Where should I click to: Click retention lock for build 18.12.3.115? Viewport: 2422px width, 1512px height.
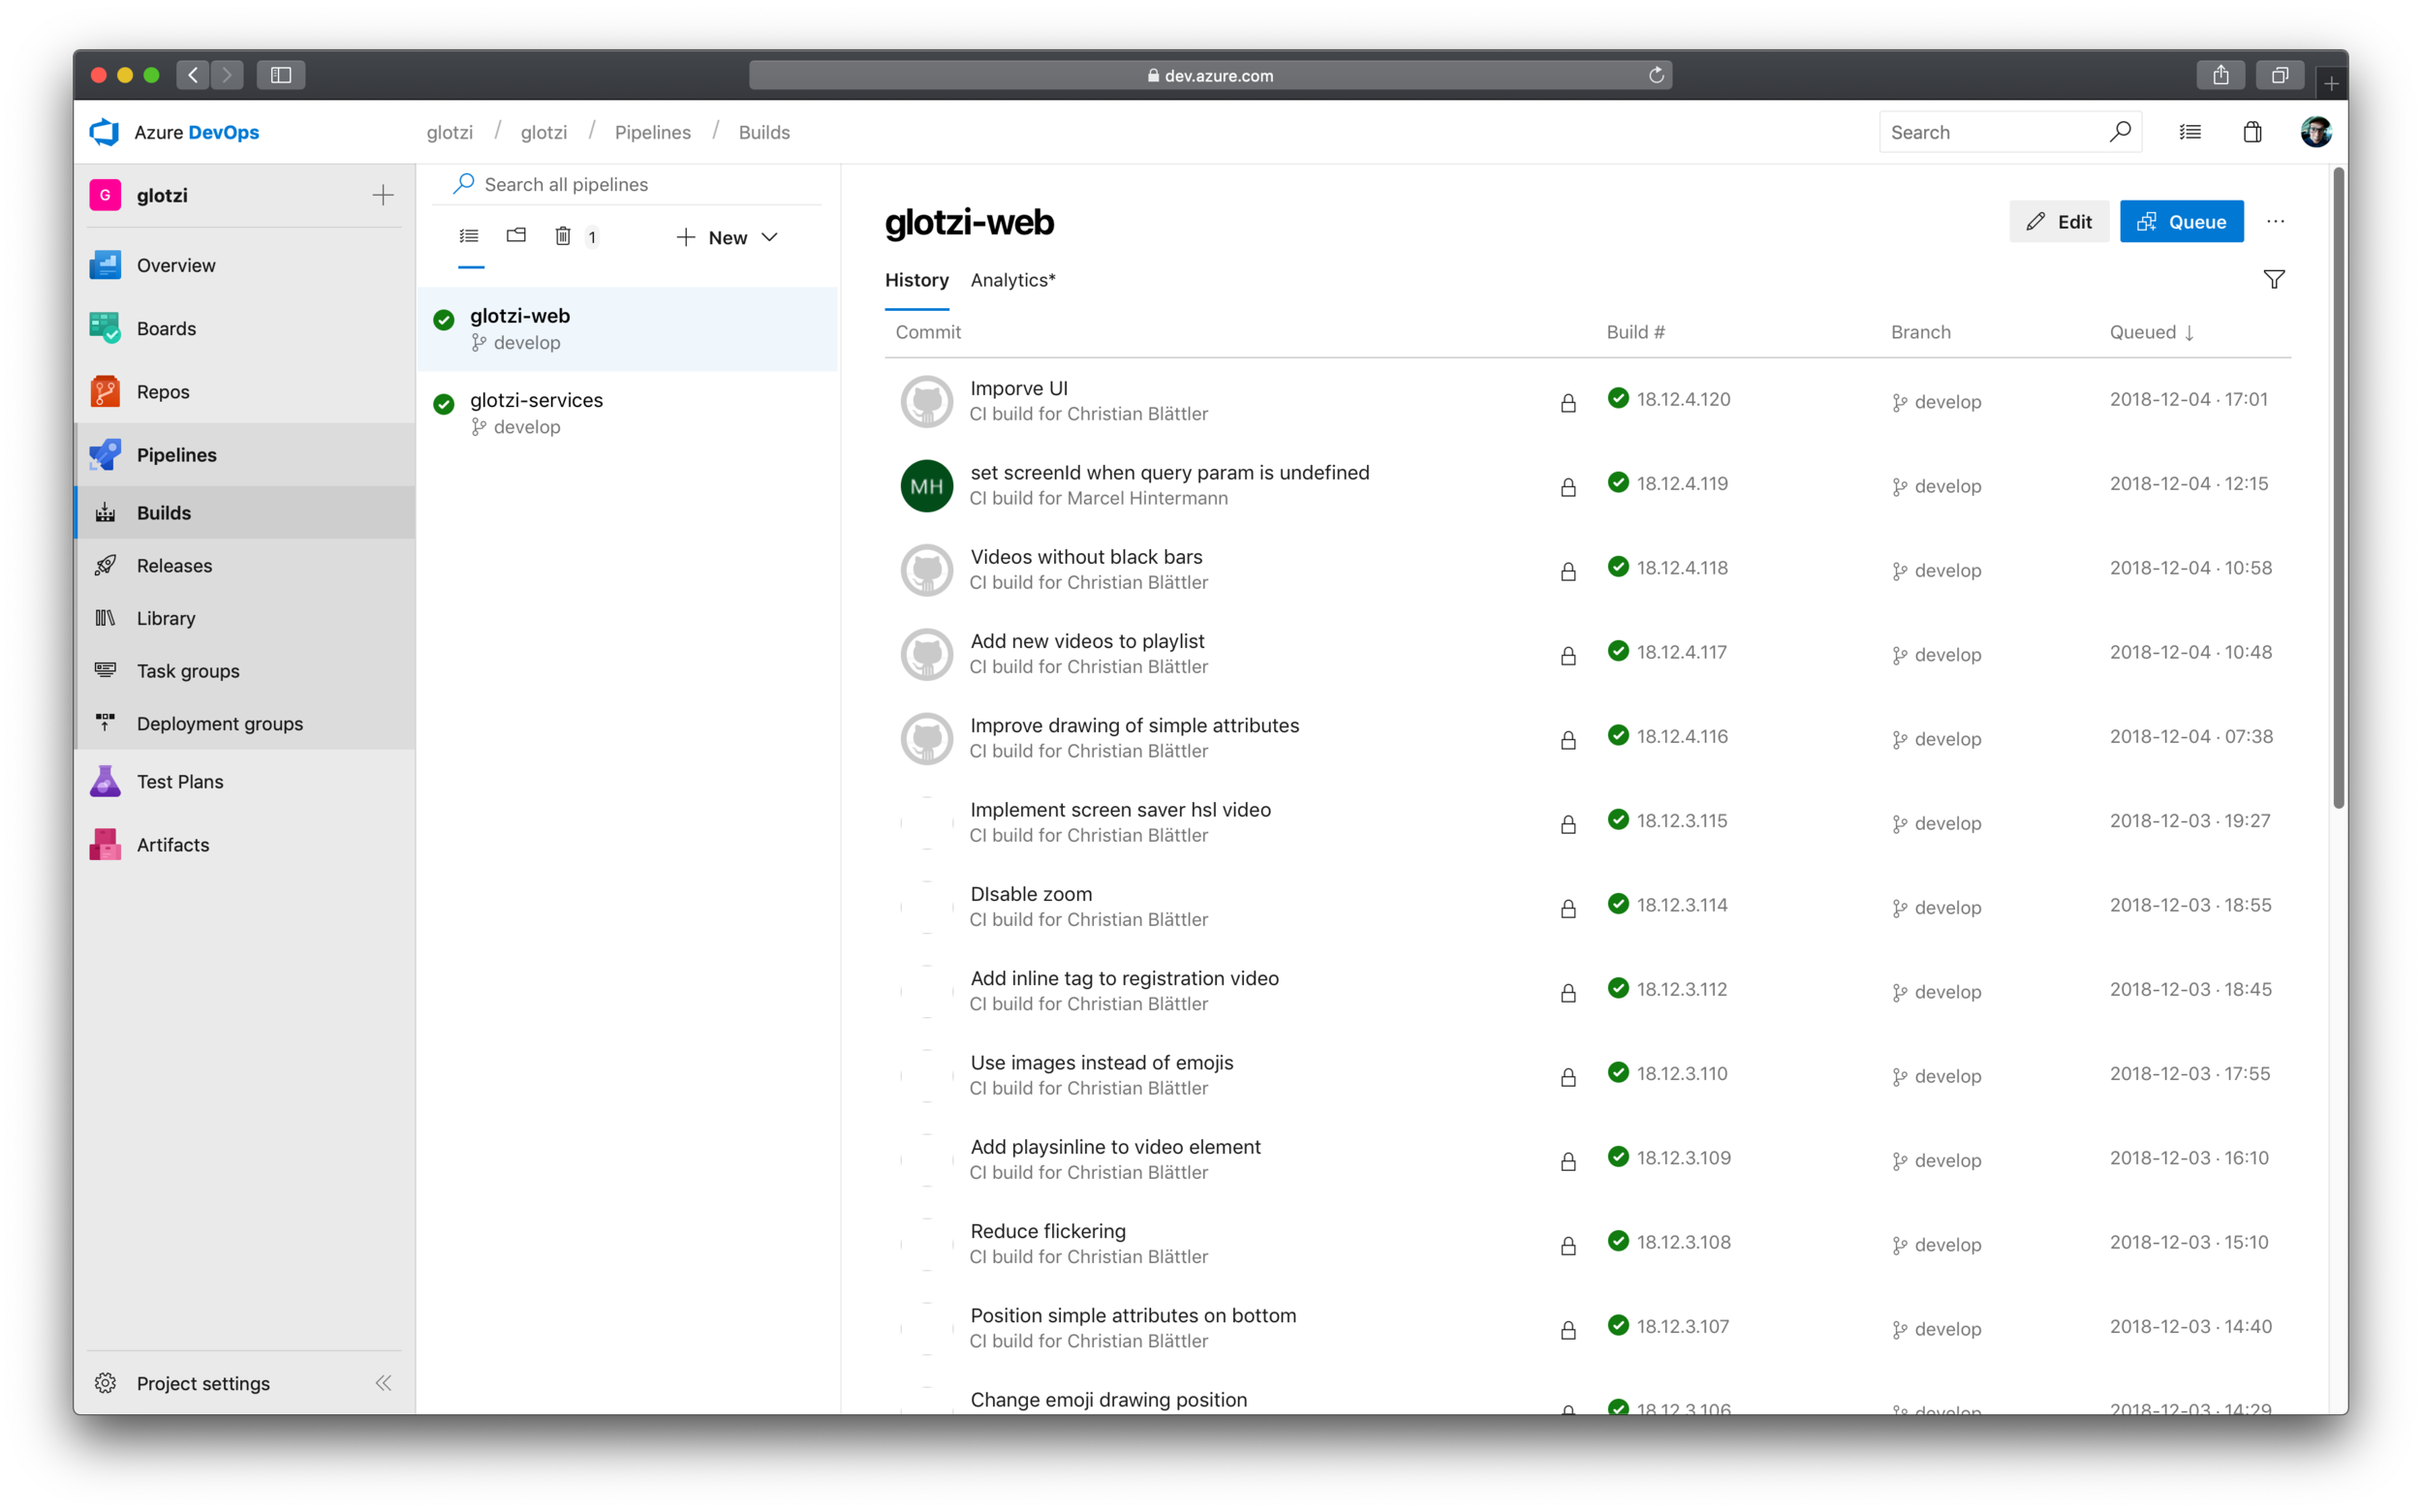(x=1568, y=824)
